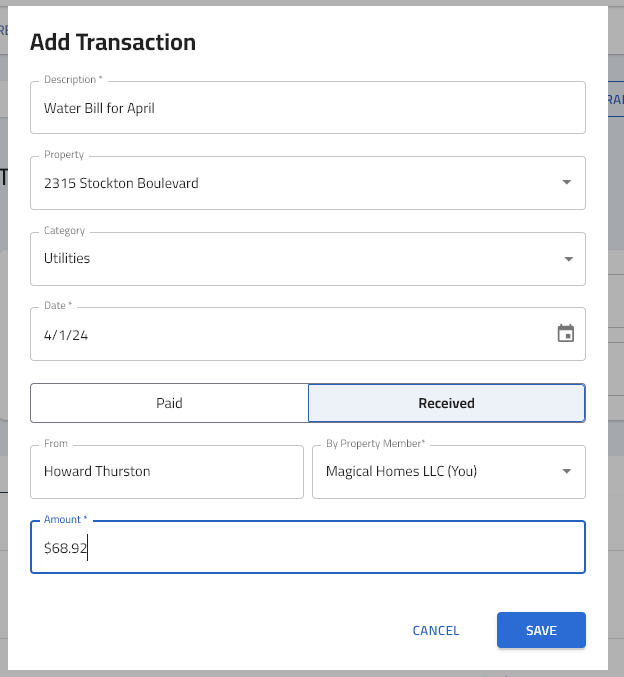Screen dimensions: 624x677
Task: Click the 2315 Stockton Boulevard property value
Action: [x=121, y=183]
